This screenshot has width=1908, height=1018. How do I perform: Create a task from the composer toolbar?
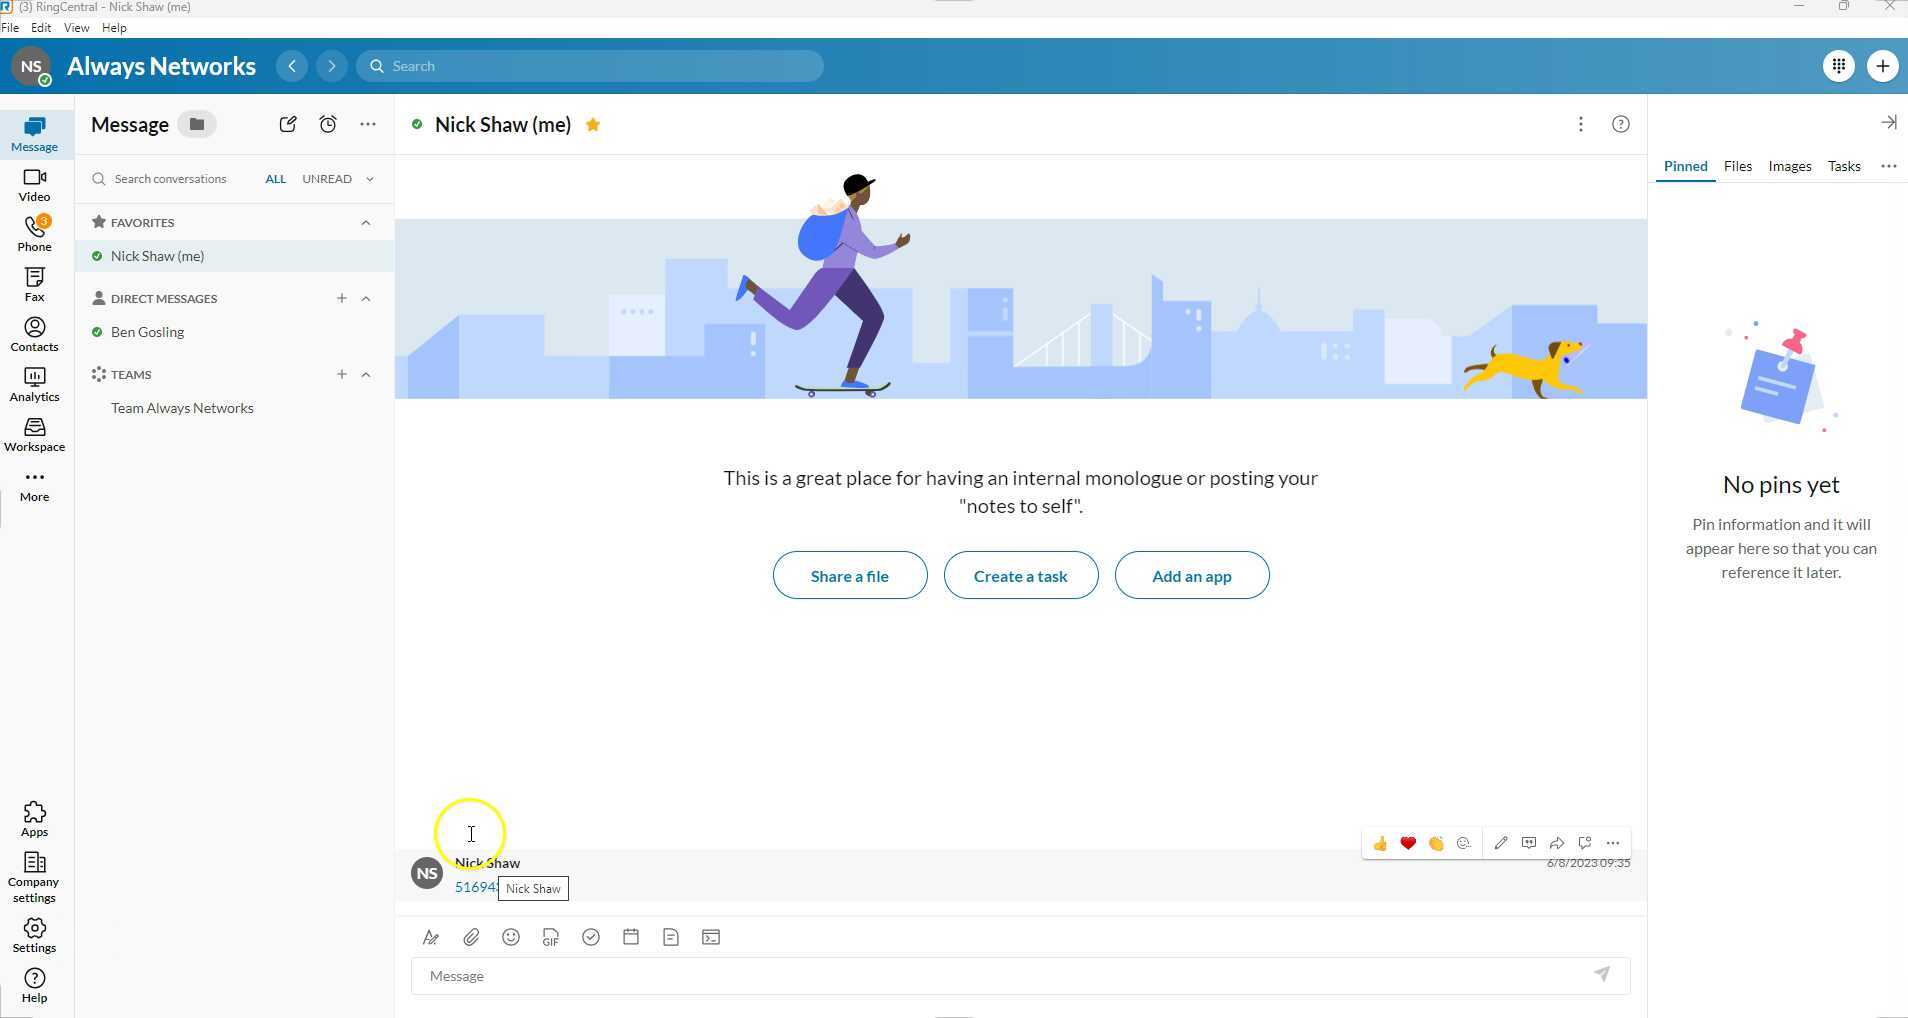(x=591, y=937)
